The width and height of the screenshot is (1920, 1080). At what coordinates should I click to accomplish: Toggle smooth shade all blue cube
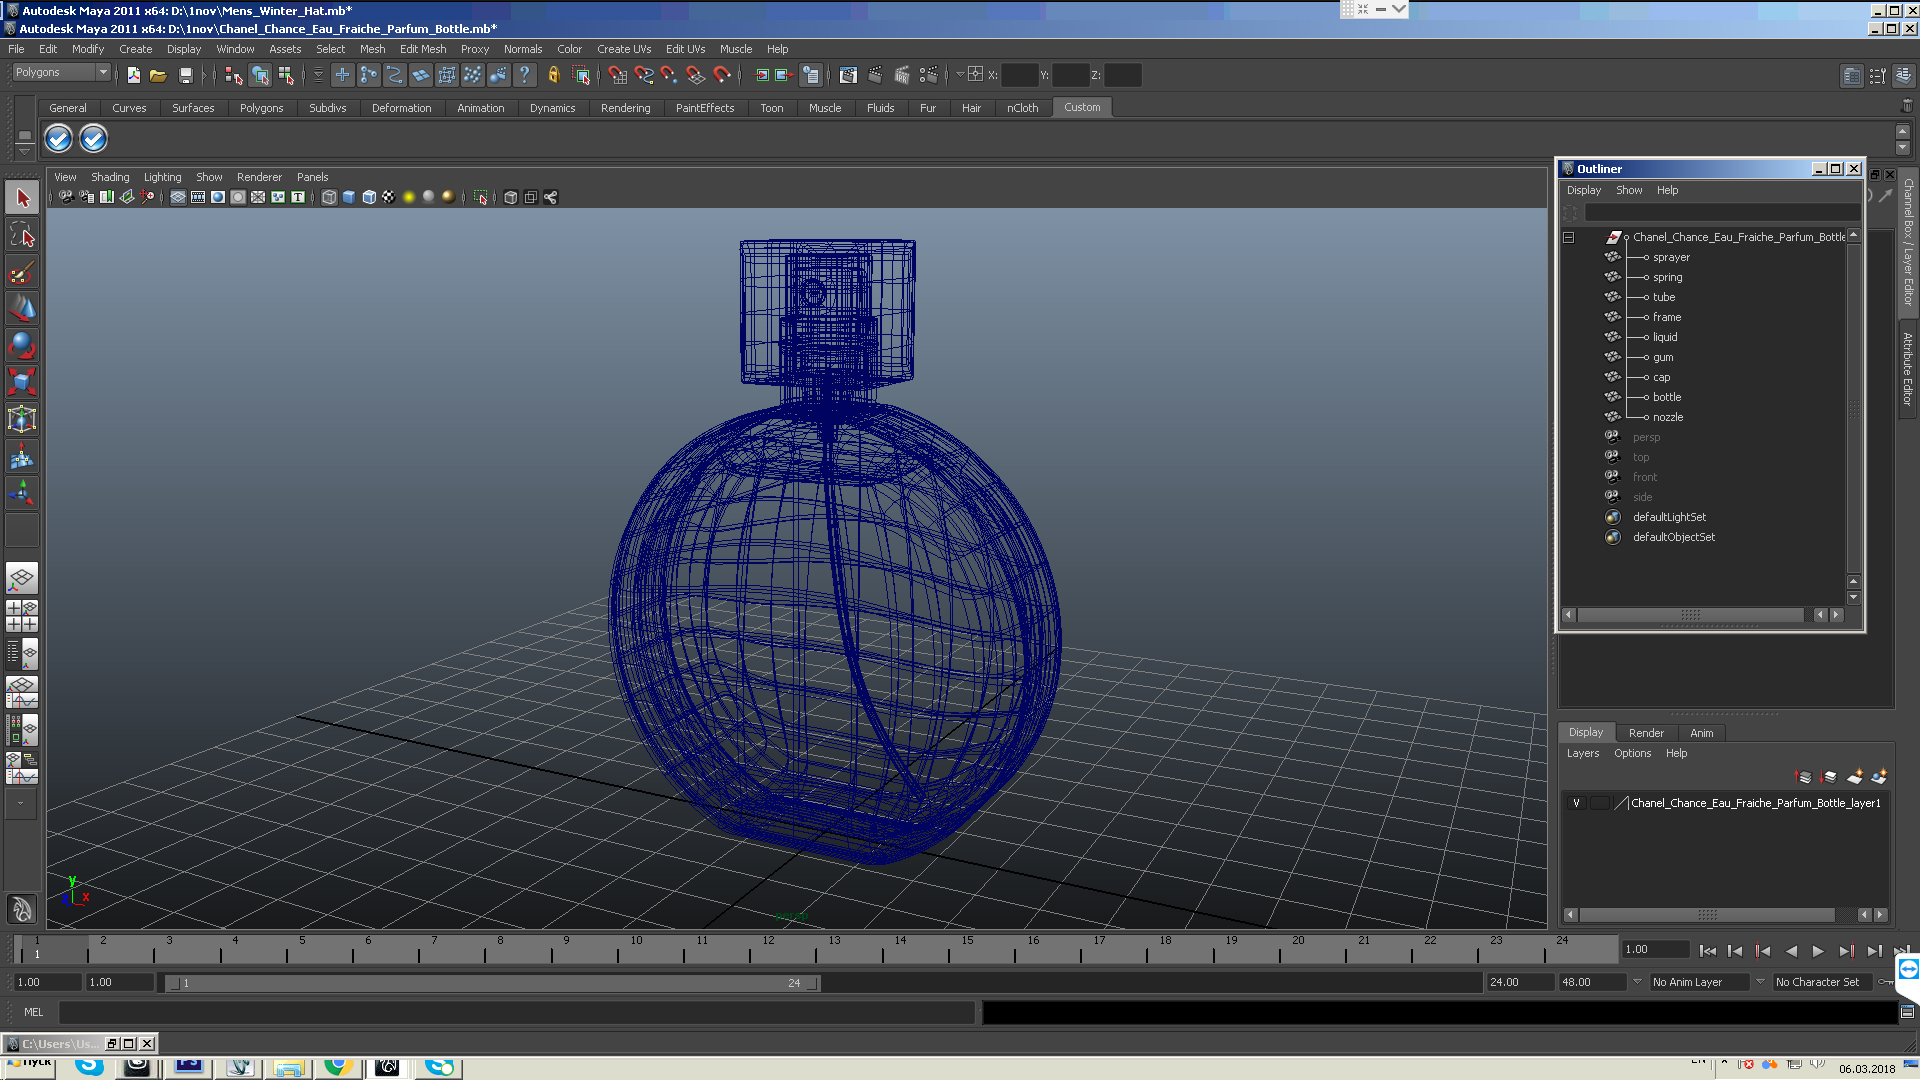click(x=349, y=197)
